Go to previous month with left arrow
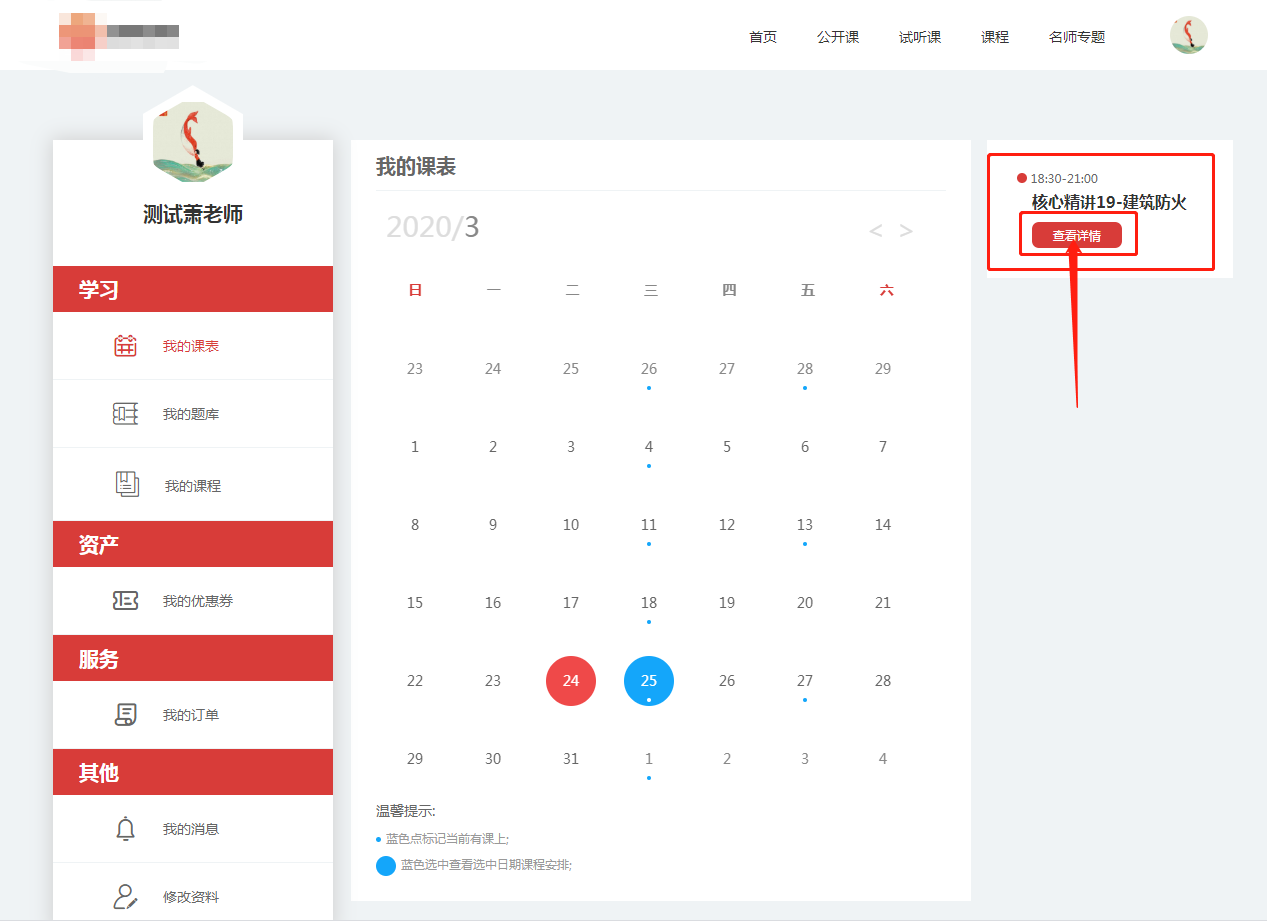The width and height of the screenshot is (1267, 921). pos(874,230)
